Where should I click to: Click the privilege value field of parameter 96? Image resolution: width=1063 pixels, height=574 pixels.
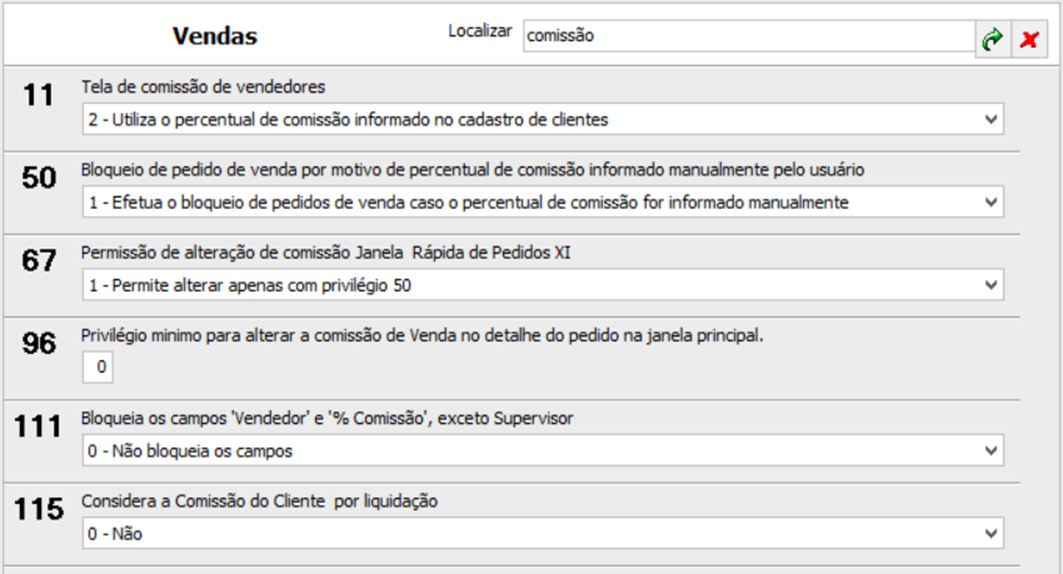click(98, 367)
